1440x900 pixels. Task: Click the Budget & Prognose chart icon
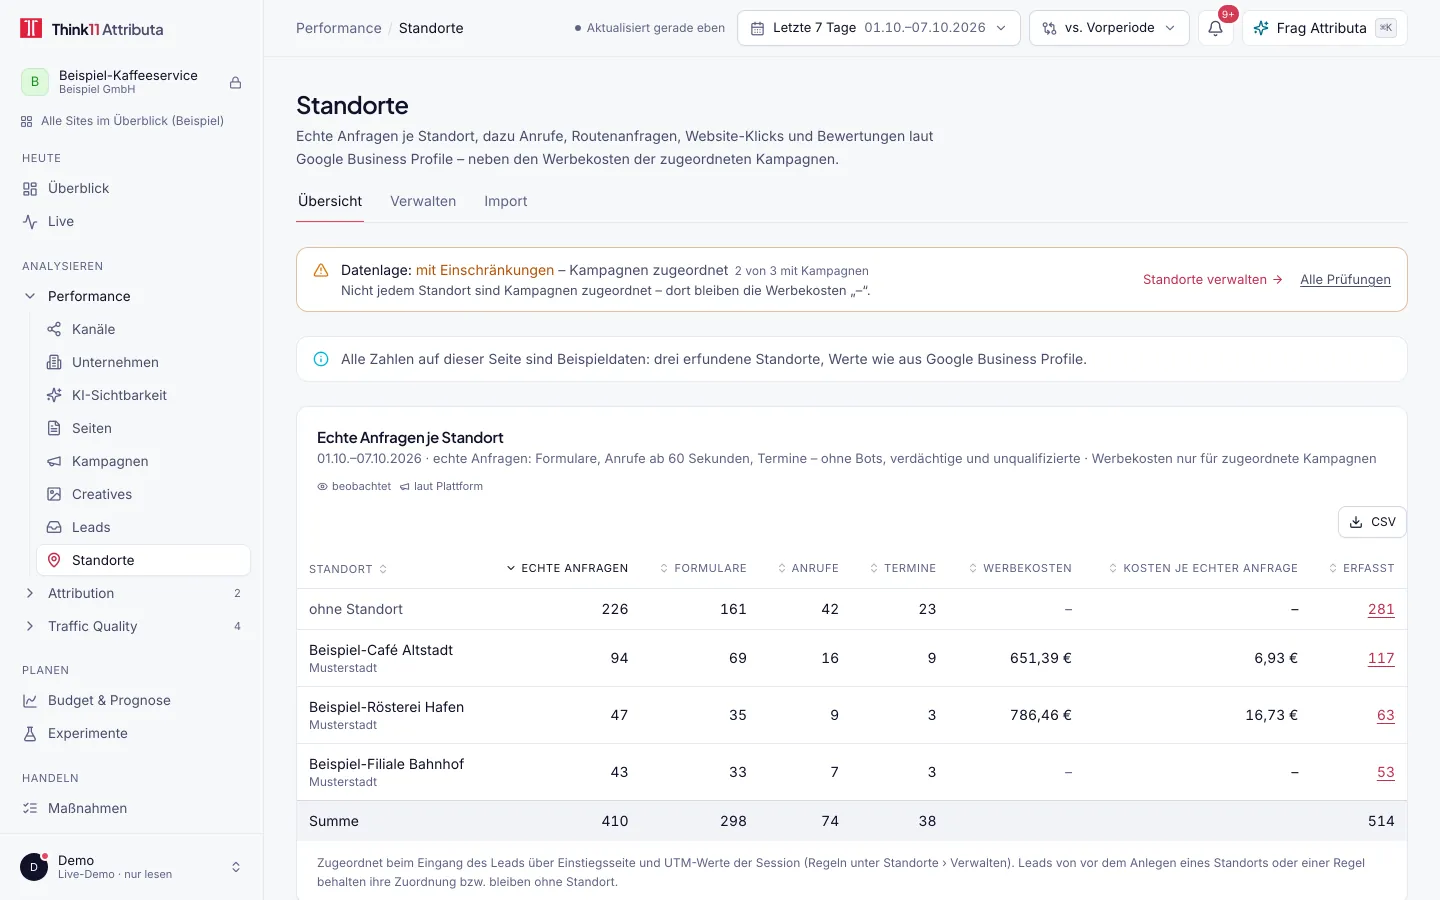point(30,700)
